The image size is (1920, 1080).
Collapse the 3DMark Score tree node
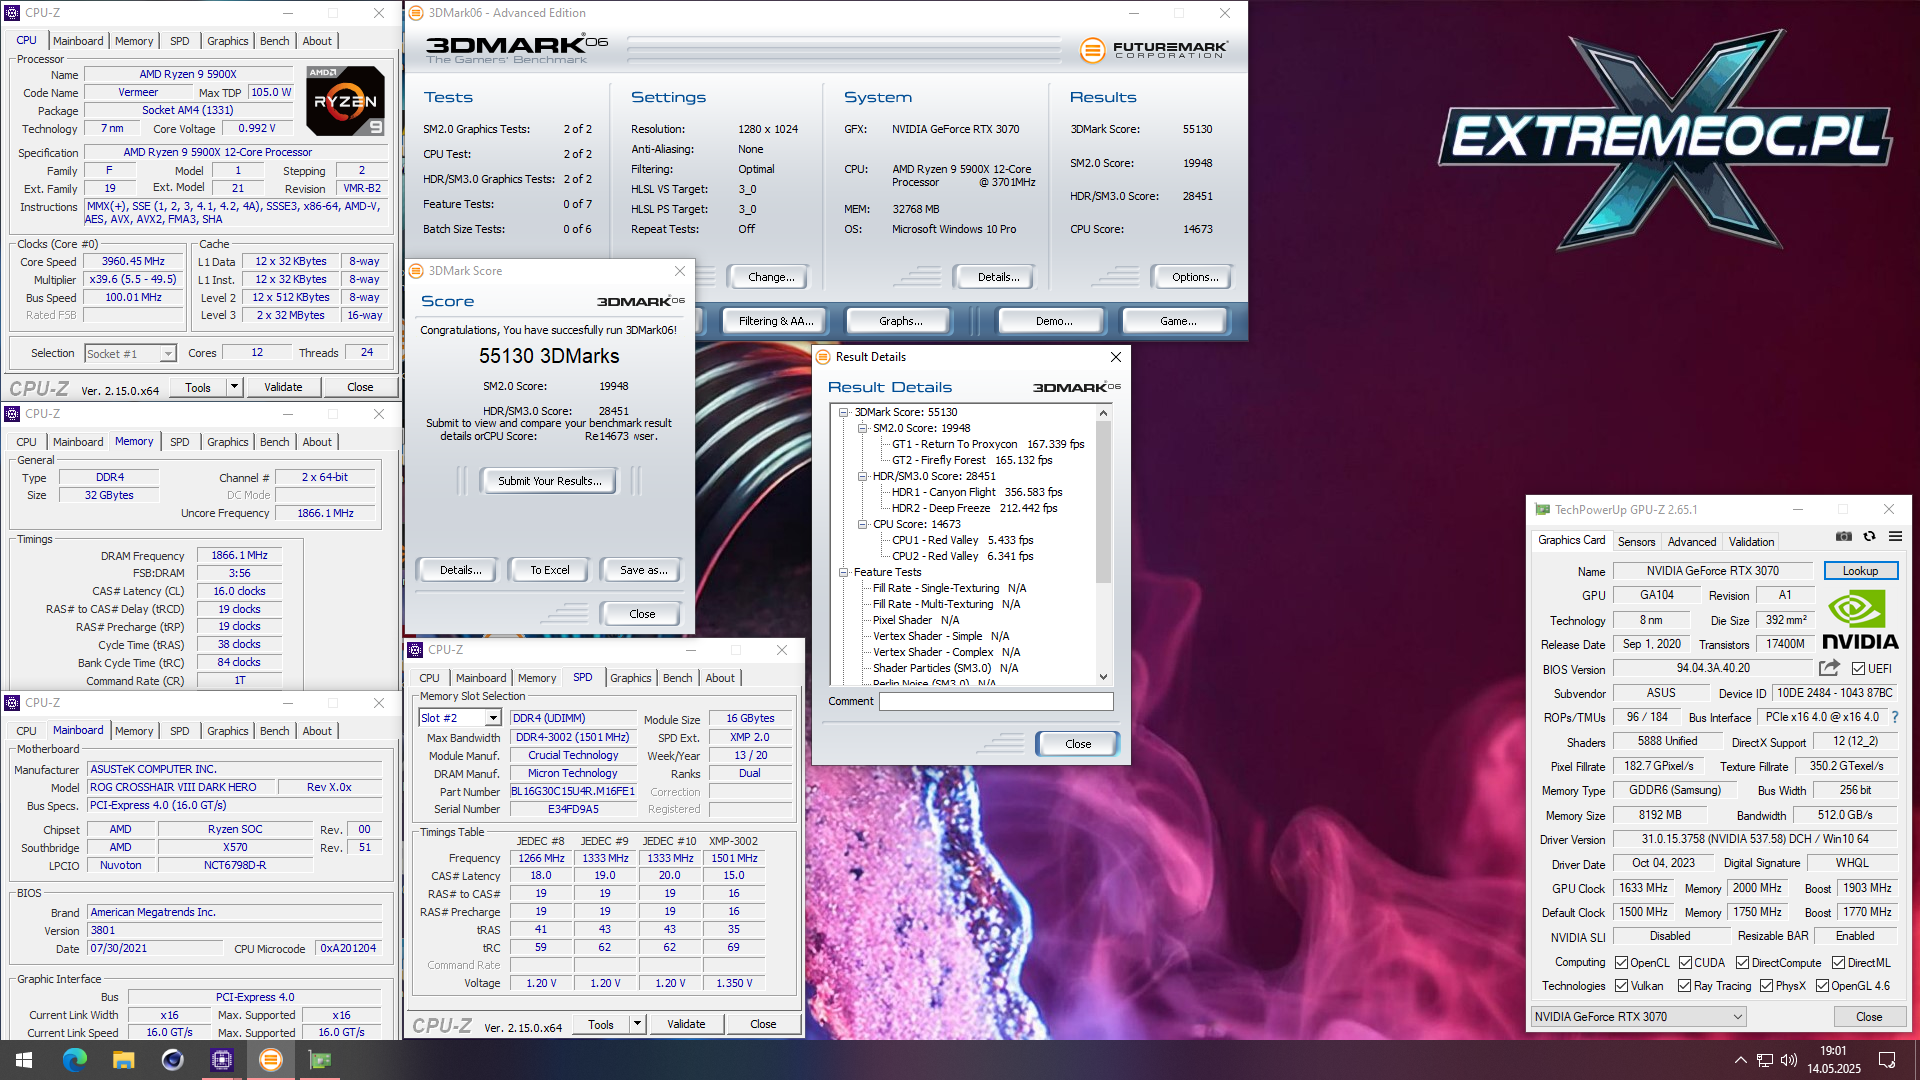844,412
